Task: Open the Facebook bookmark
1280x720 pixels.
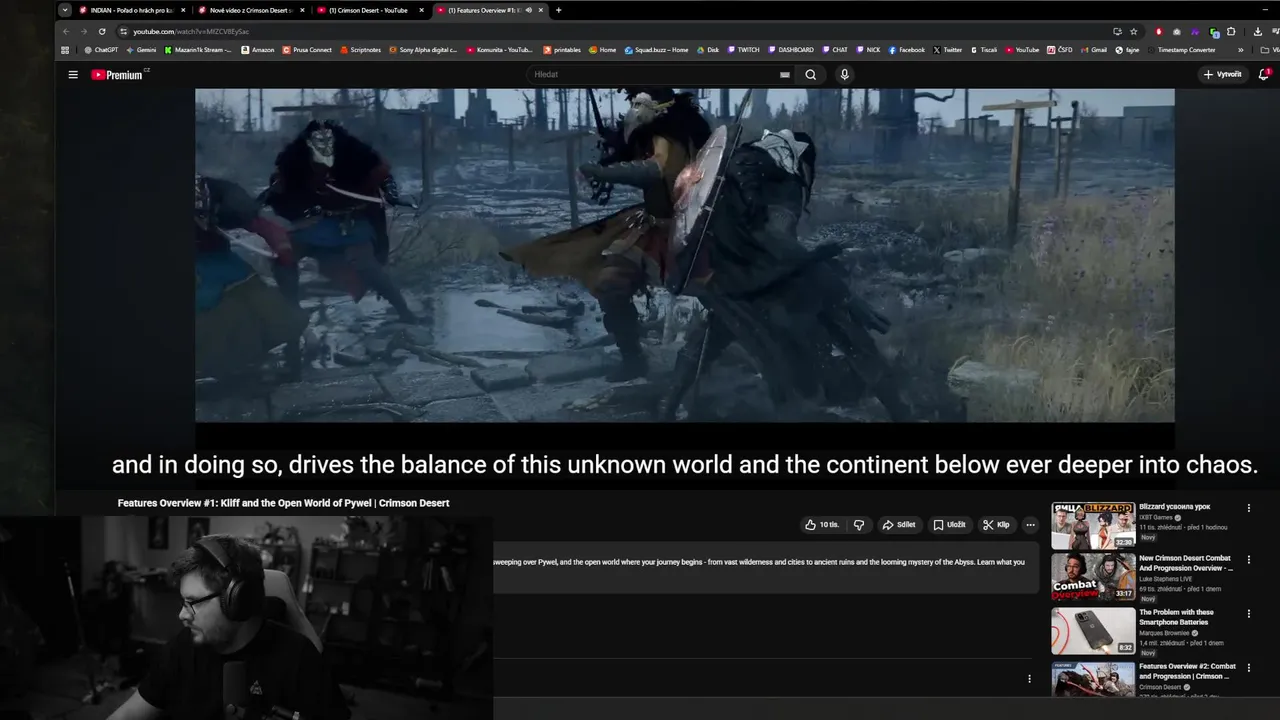Action: [x=907, y=50]
